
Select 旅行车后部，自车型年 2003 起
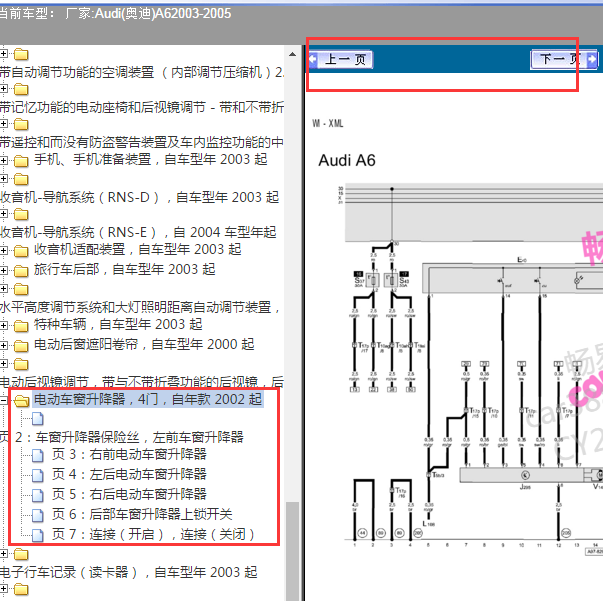[x=124, y=269]
